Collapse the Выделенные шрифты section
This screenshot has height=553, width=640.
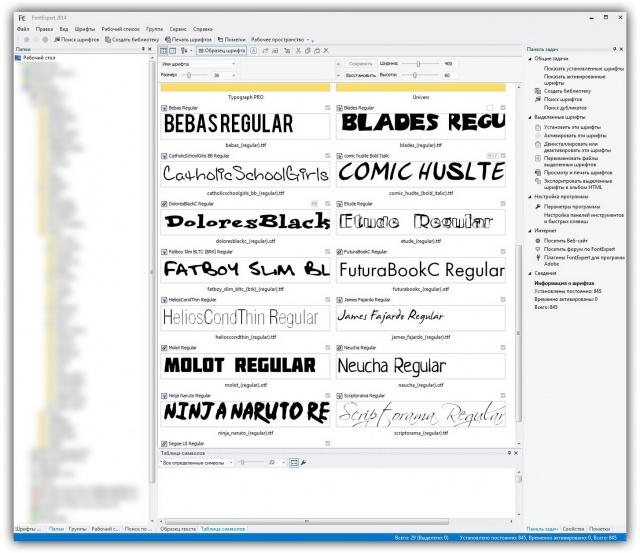(x=530, y=117)
